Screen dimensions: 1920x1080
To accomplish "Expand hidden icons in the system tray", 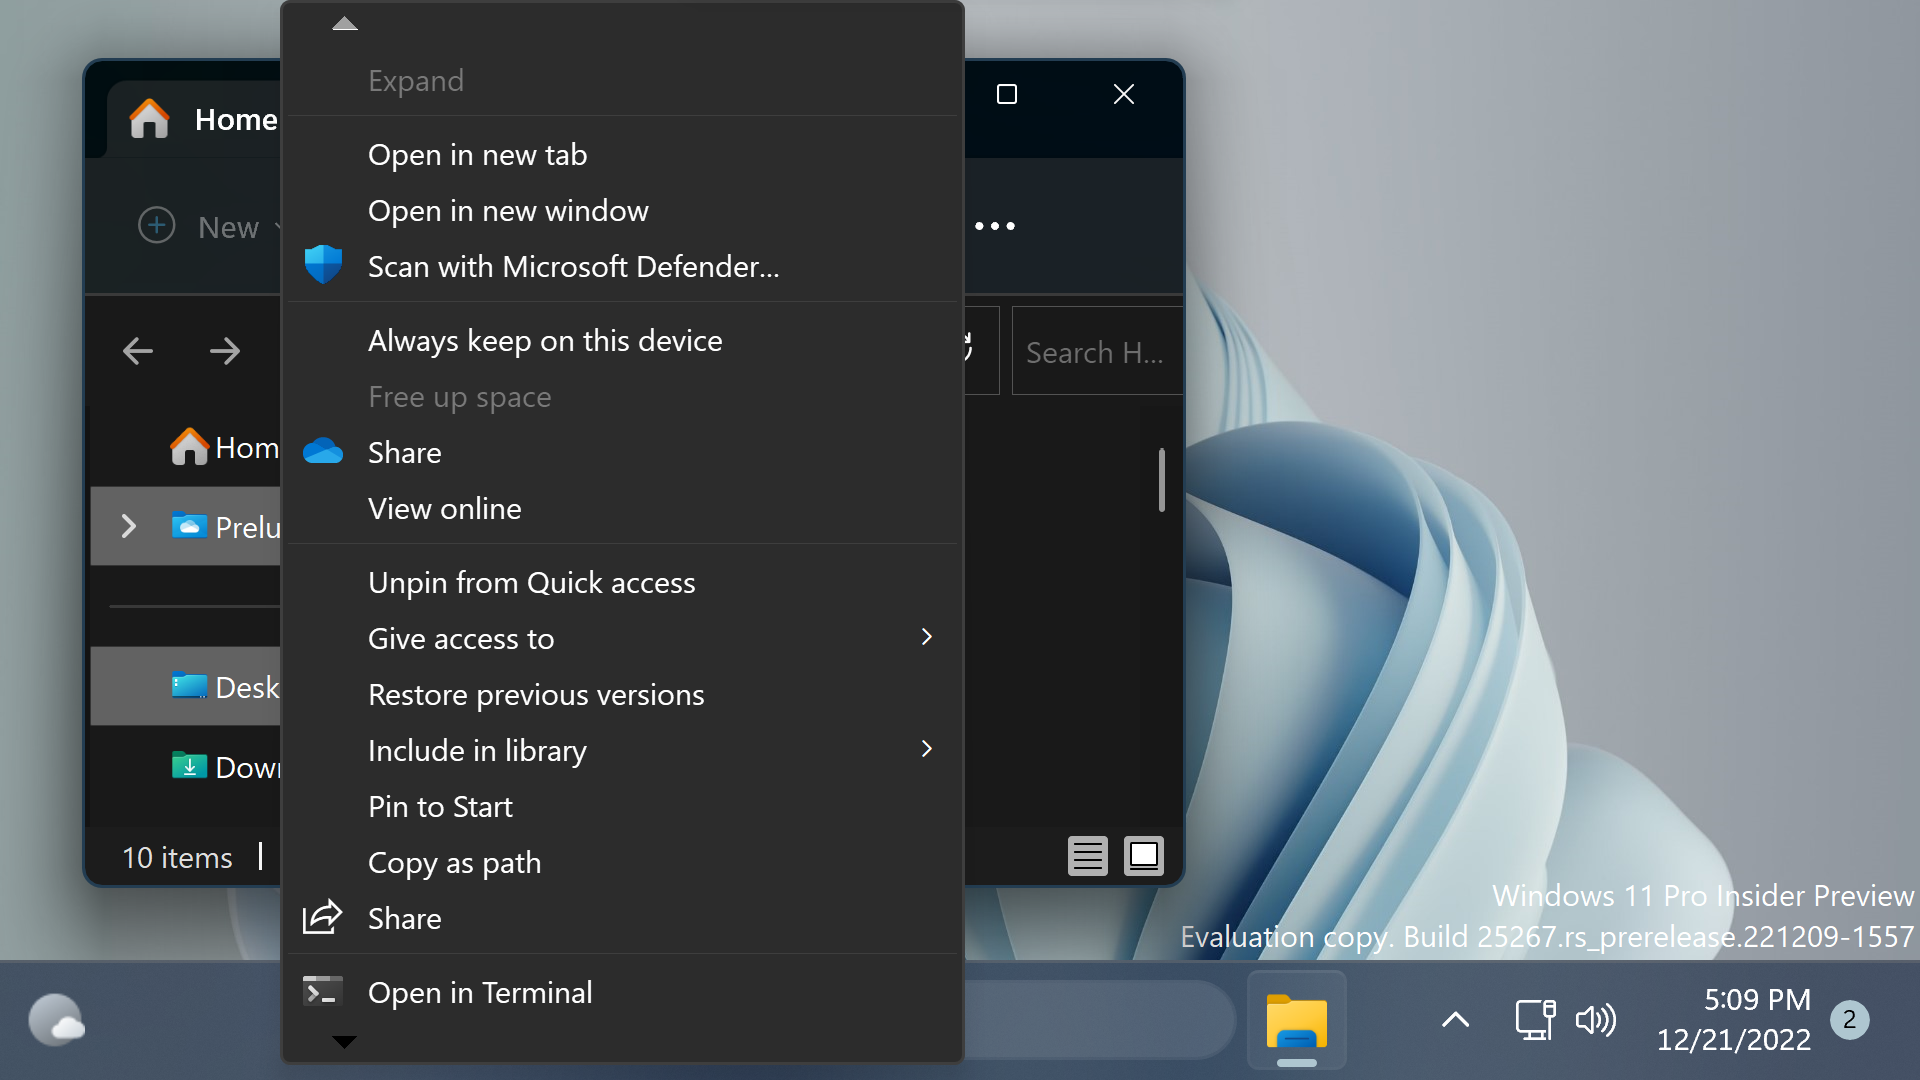I will point(1455,1020).
